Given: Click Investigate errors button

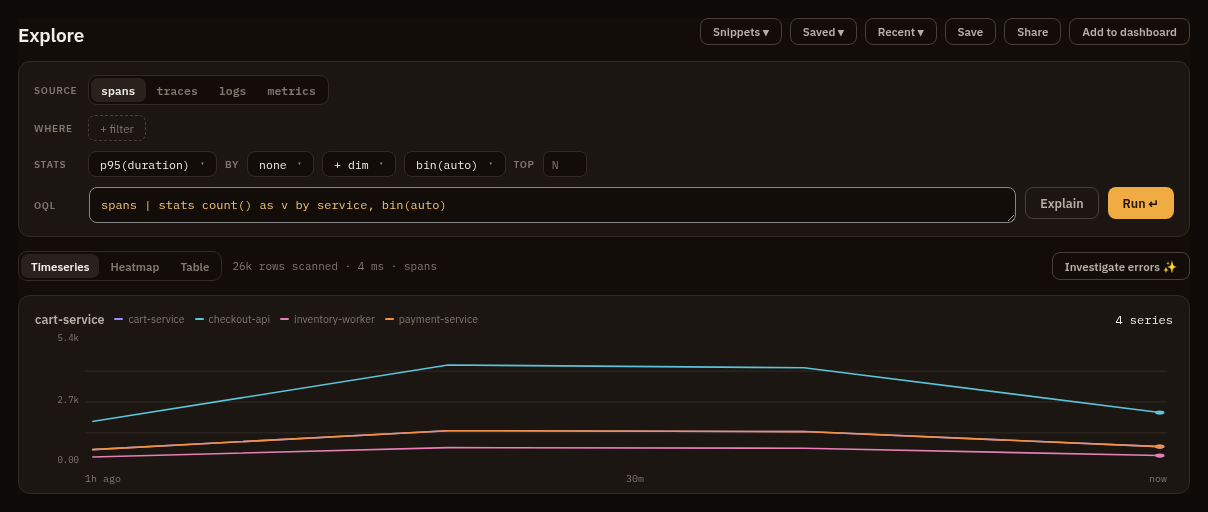Looking at the screenshot, I should click(x=1121, y=266).
